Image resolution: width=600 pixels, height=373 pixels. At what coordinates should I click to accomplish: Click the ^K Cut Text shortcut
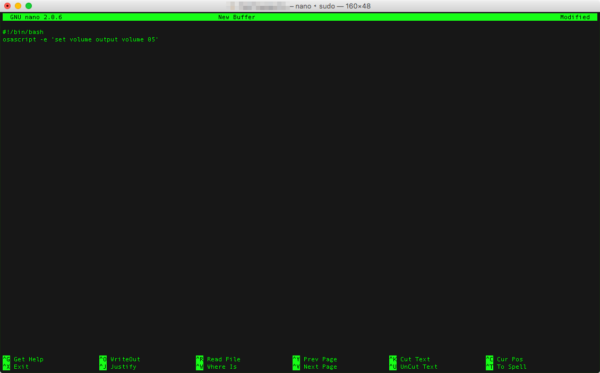[410, 359]
